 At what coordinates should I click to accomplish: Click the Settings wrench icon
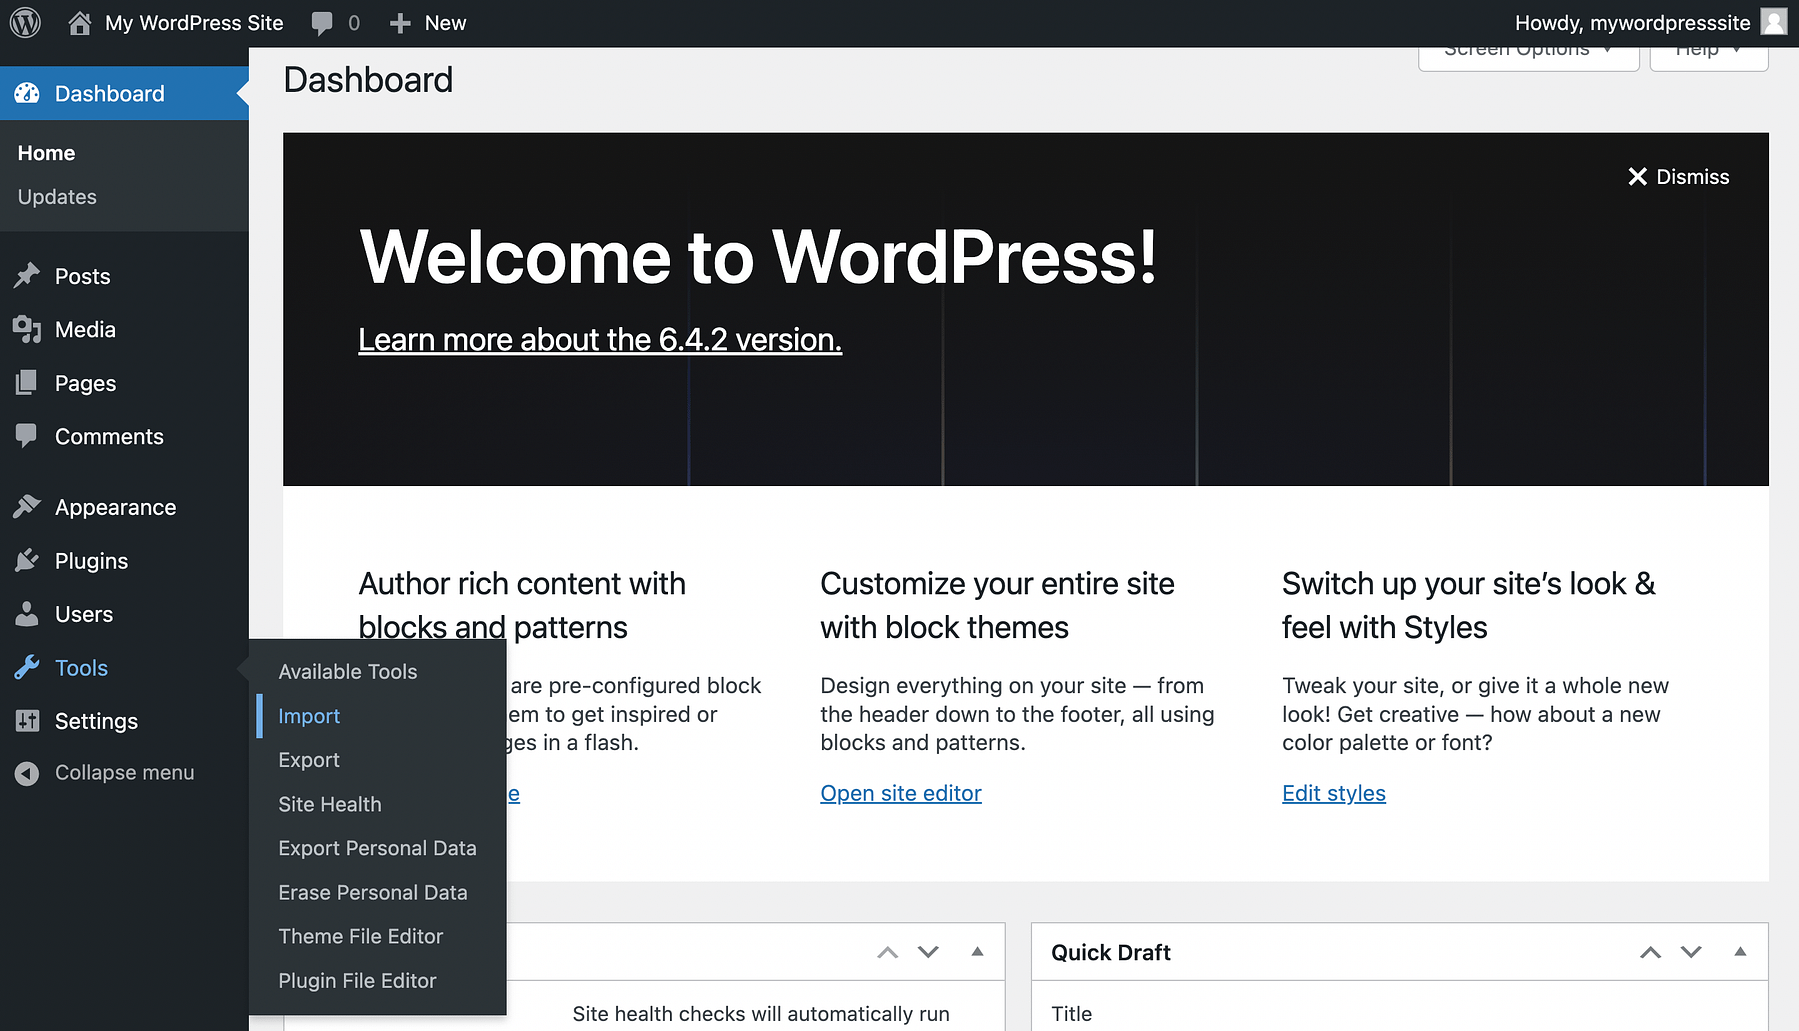coord(29,721)
